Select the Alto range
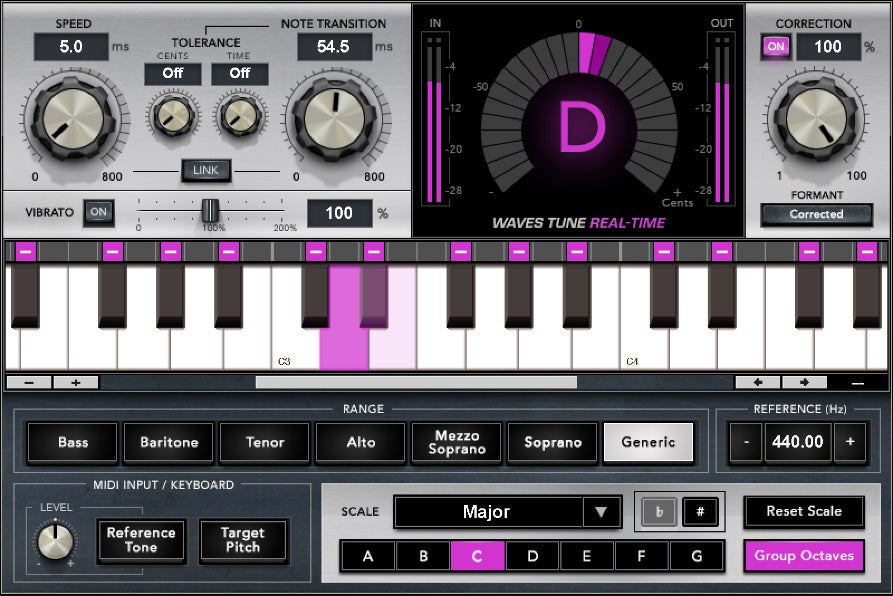Image resolution: width=893 pixels, height=596 pixels. (361, 442)
